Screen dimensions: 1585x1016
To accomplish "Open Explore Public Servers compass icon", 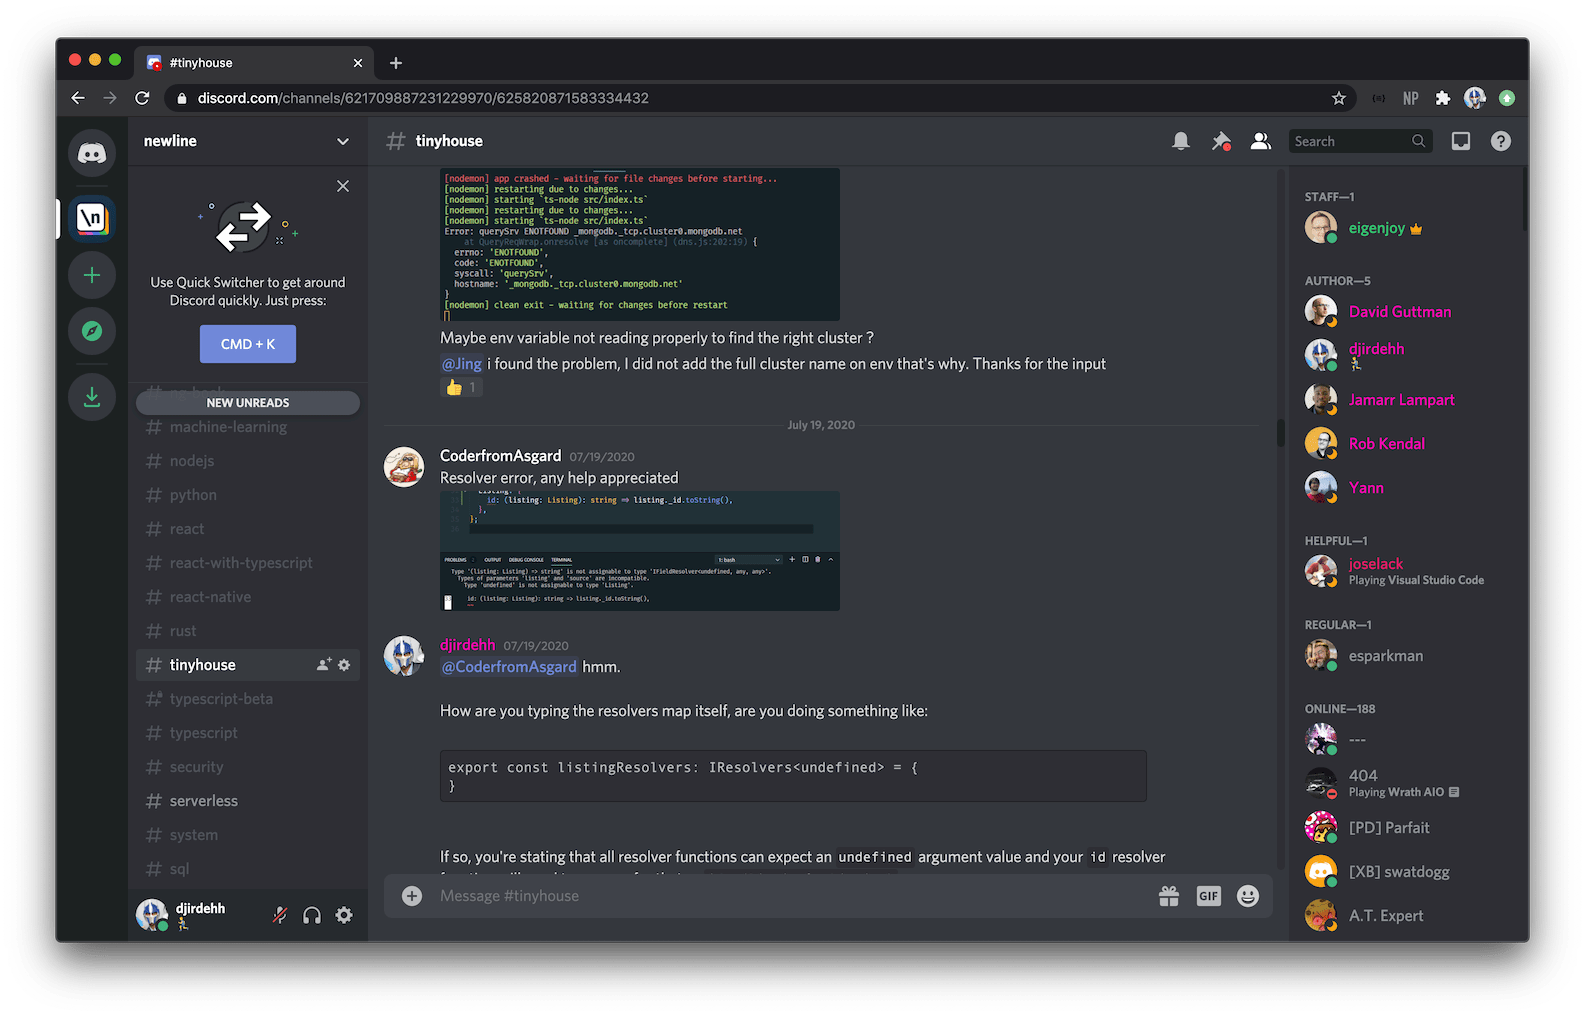I will click(x=92, y=331).
